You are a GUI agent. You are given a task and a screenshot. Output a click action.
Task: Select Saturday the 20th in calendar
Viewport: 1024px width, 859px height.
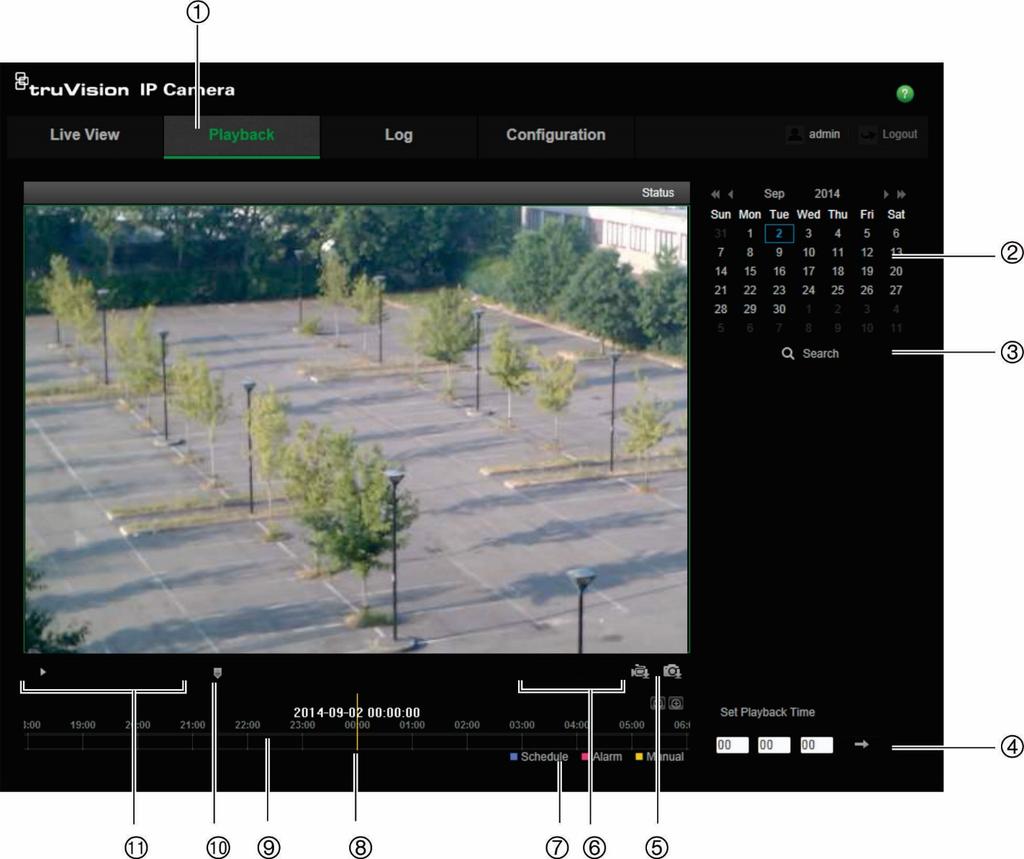click(896, 271)
